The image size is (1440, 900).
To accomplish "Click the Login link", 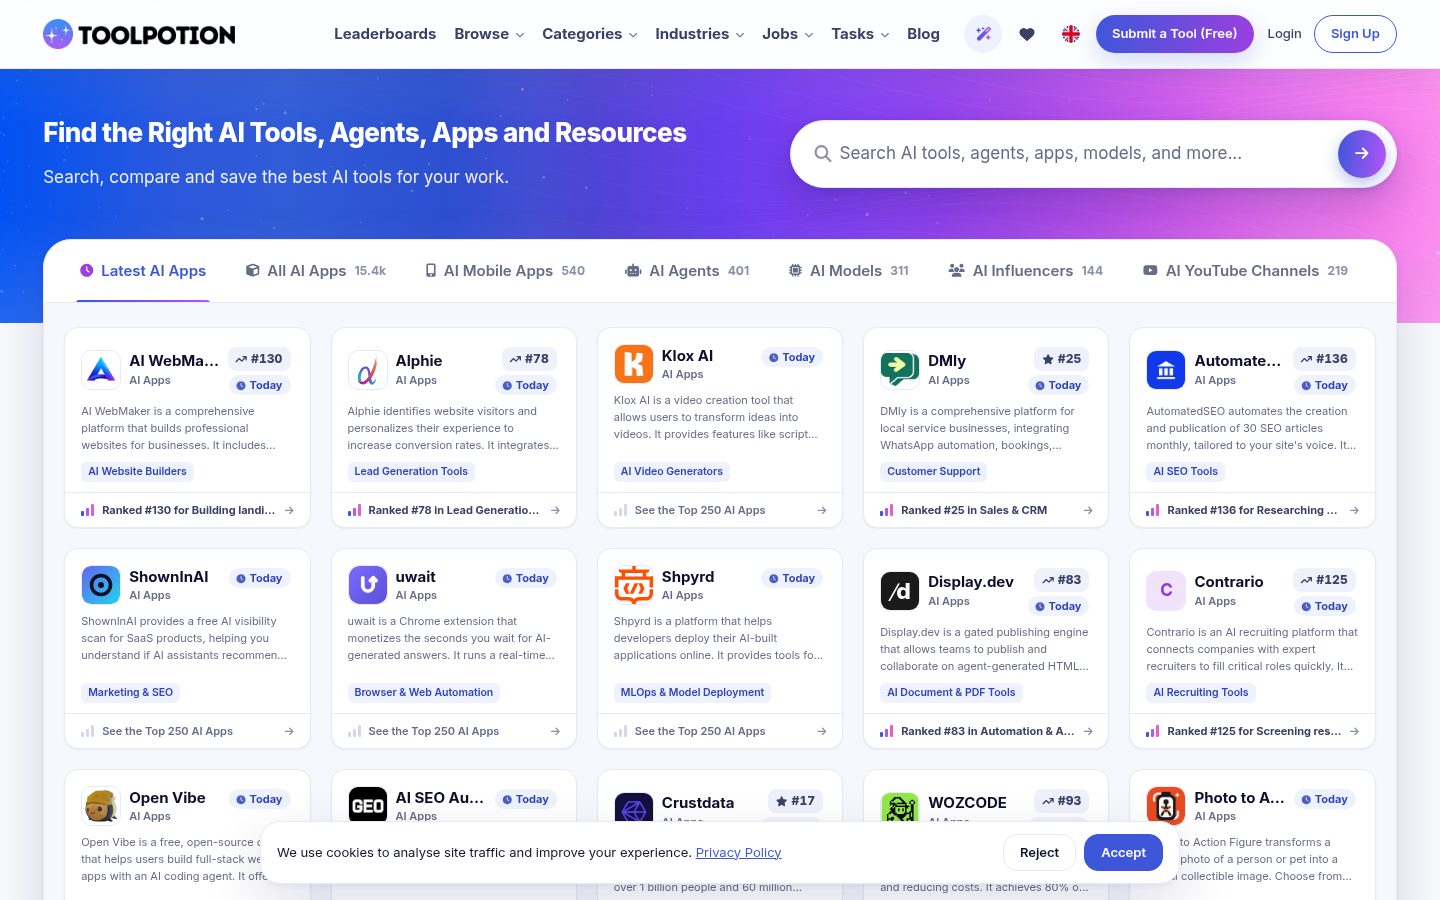I will coord(1284,34).
